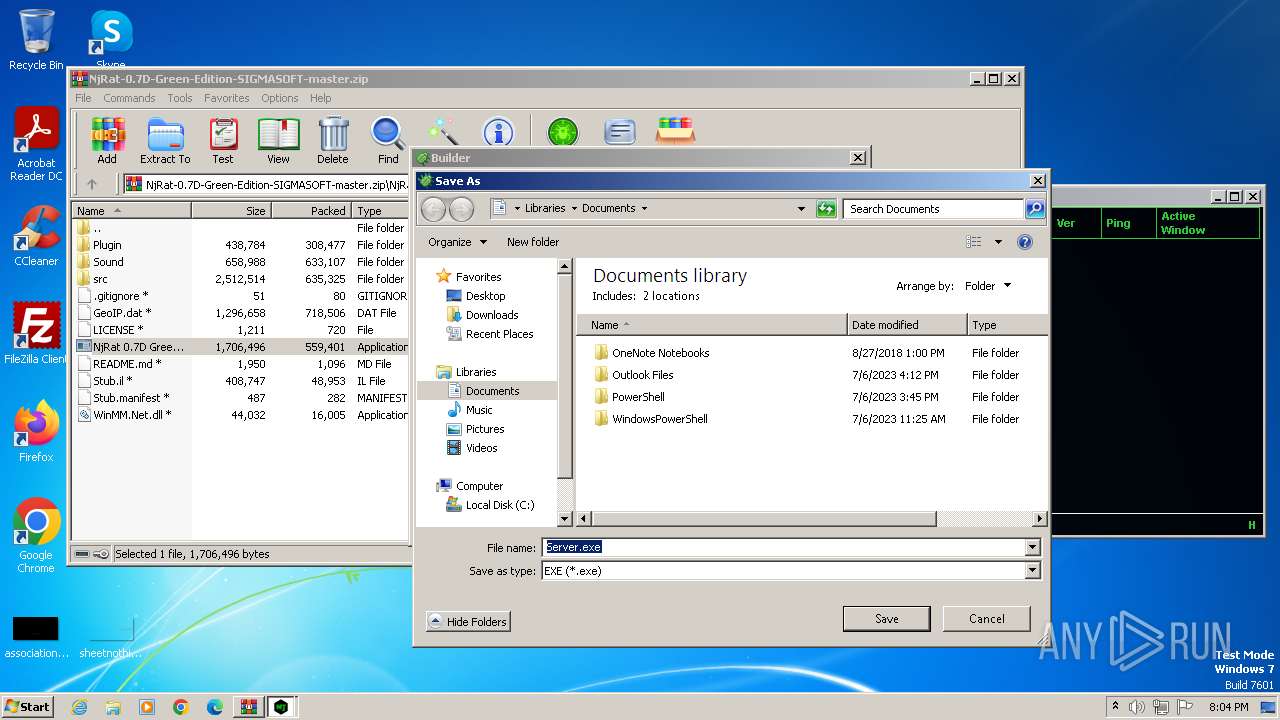Click the Hide Folders button
Screen dimensions: 1280x720
pyautogui.click(x=468, y=622)
